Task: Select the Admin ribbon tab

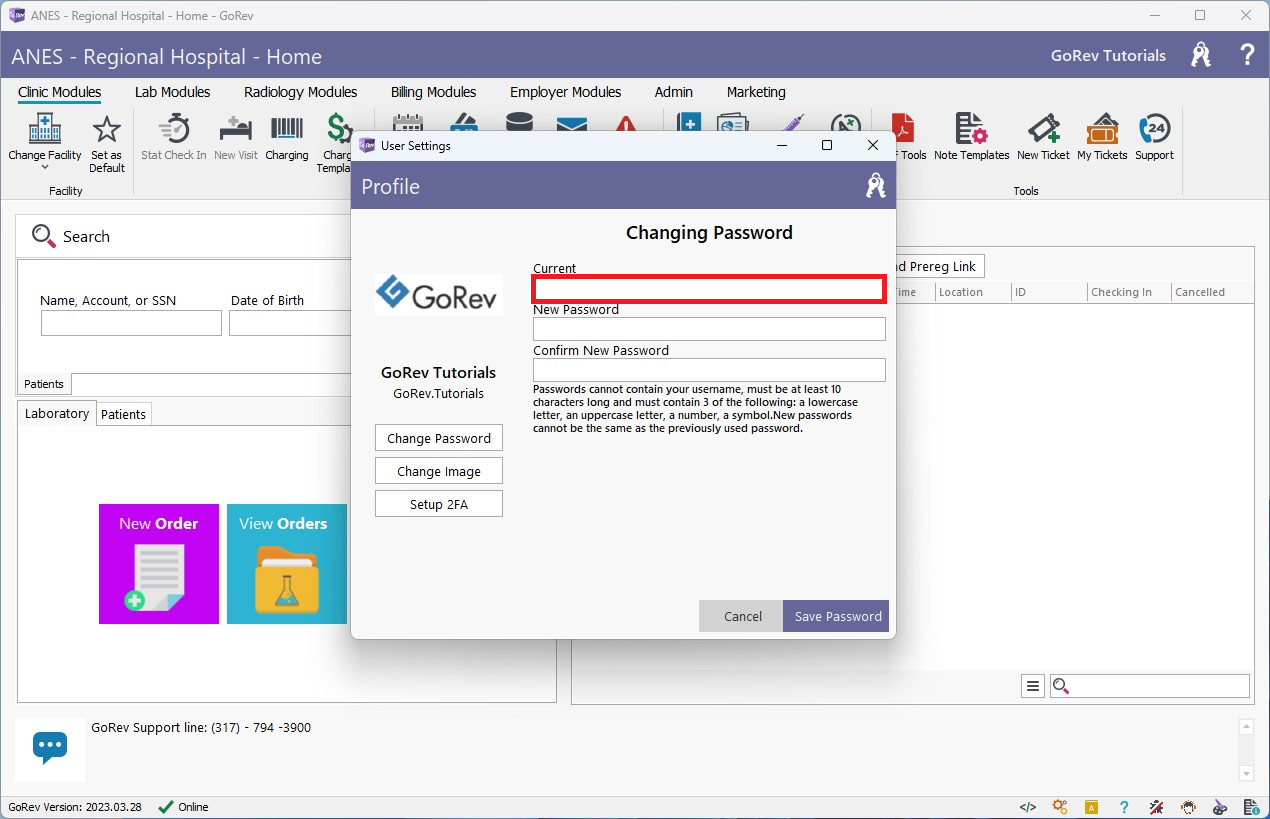Action: pyautogui.click(x=674, y=92)
